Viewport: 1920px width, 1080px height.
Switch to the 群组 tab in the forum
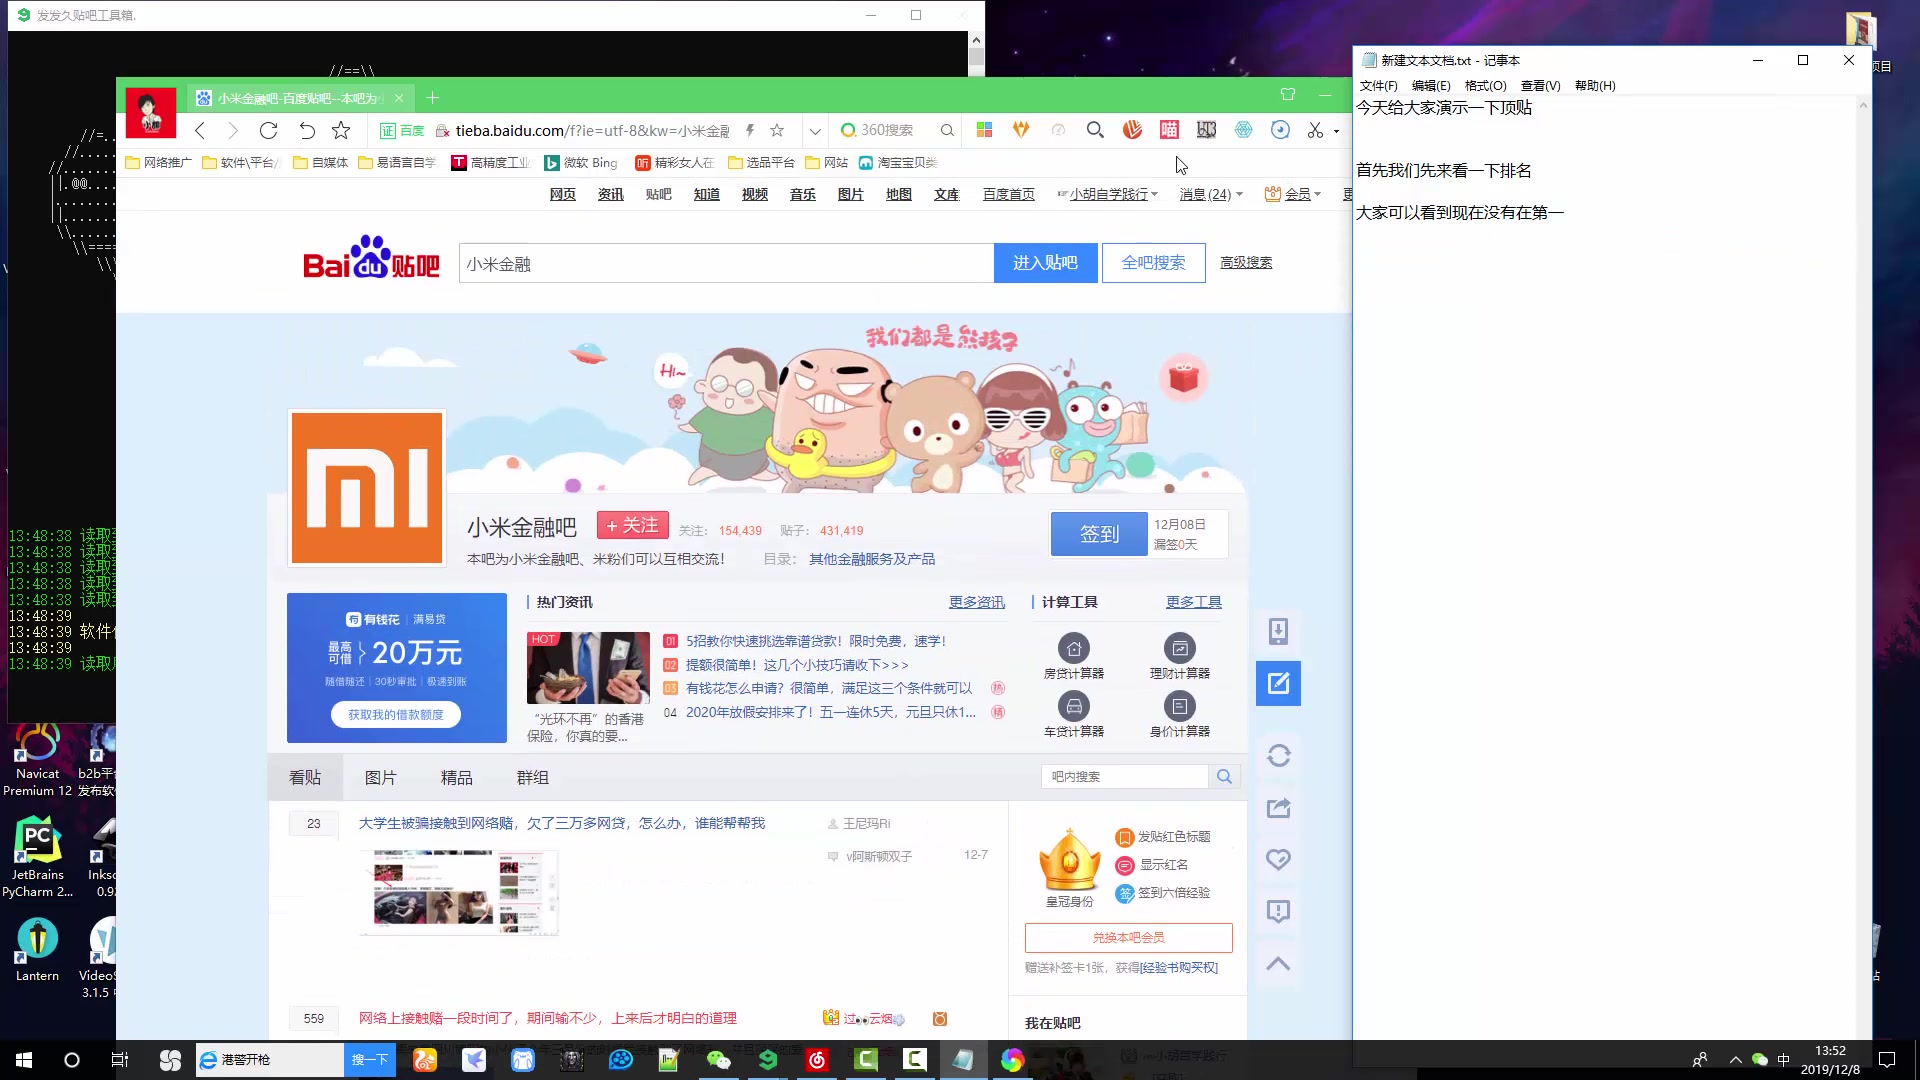pyautogui.click(x=532, y=778)
